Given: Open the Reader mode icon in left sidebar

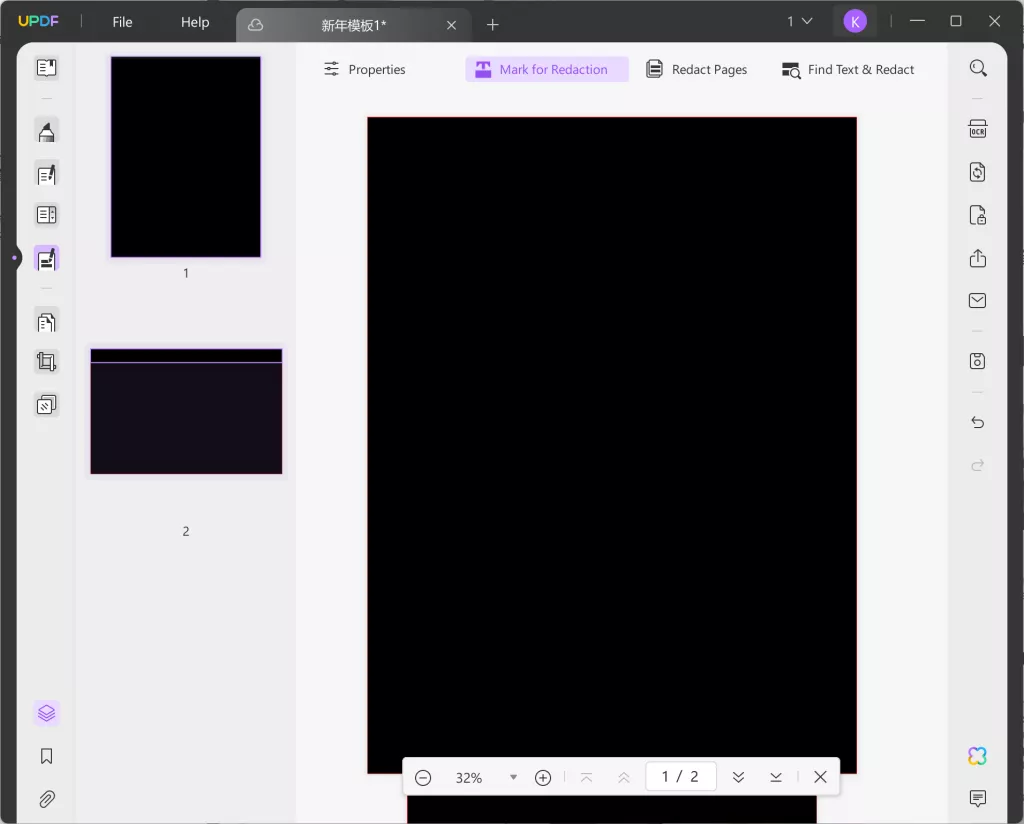Looking at the screenshot, I should coord(46,68).
